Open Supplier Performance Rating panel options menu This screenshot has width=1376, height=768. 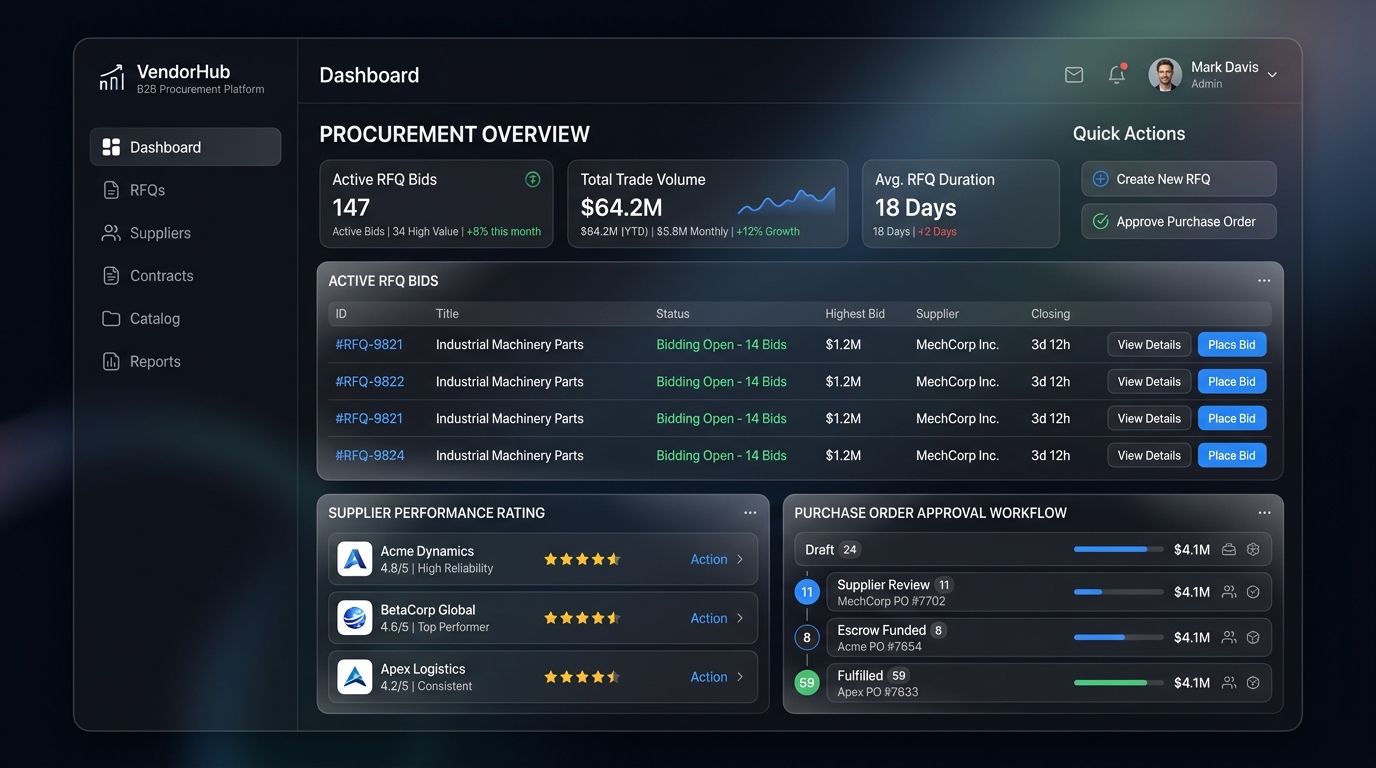coord(750,513)
